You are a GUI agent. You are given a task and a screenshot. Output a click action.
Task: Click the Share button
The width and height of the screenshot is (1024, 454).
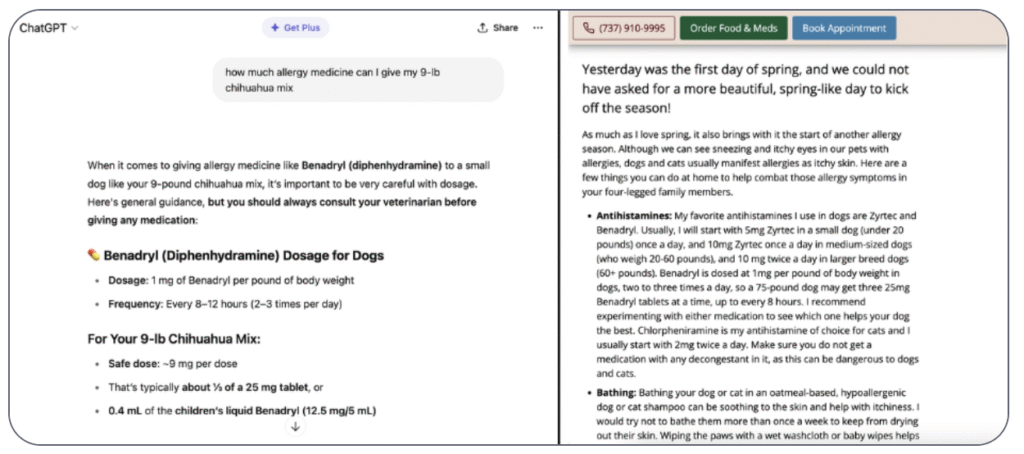[498, 28]
